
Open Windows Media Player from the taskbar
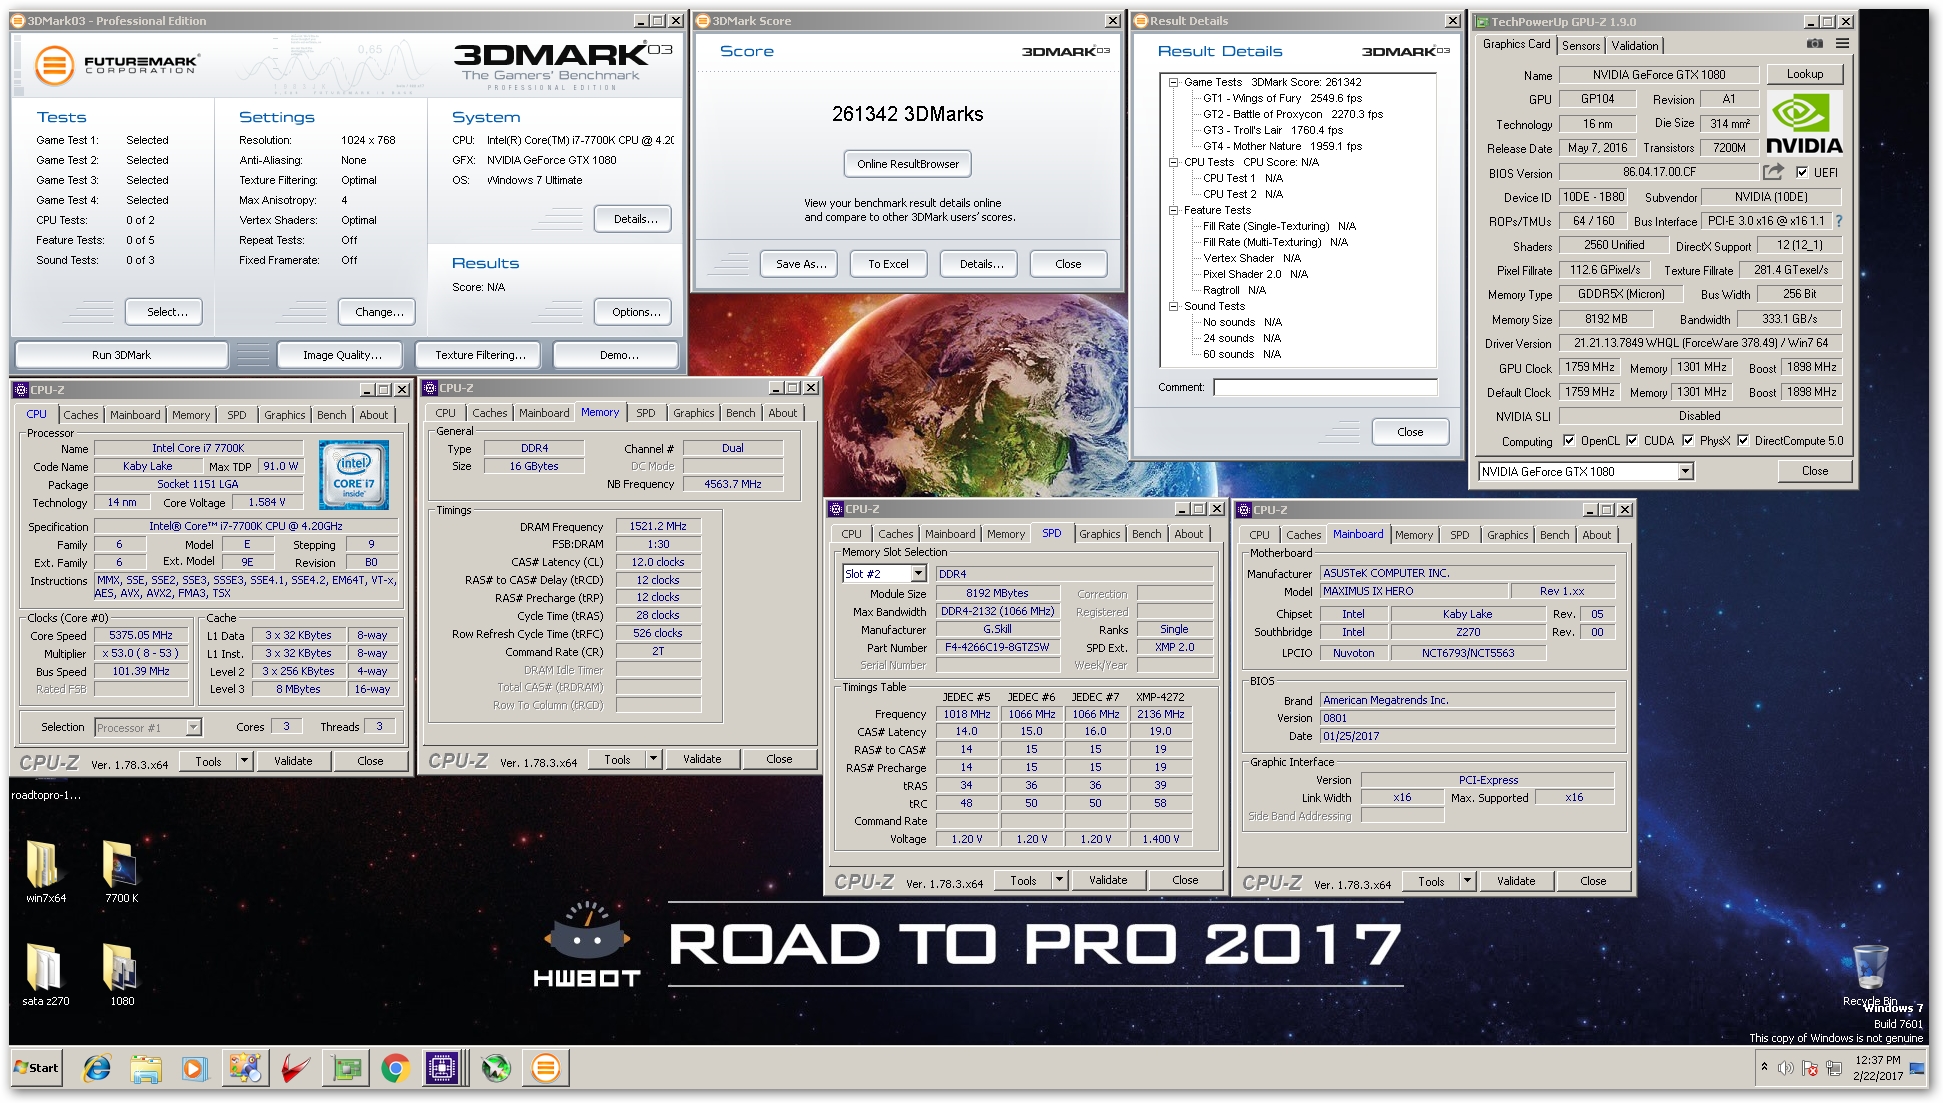[193, 1069]
